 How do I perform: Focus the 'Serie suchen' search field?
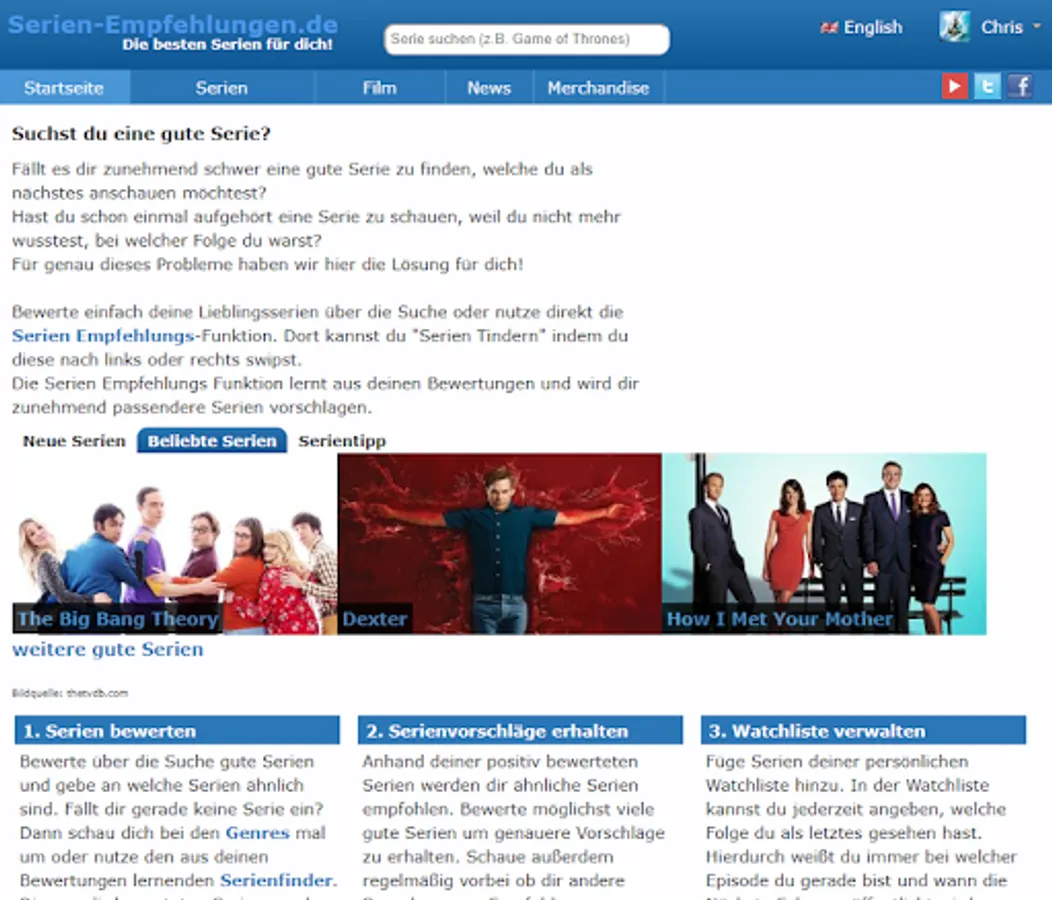coord(527,40)
